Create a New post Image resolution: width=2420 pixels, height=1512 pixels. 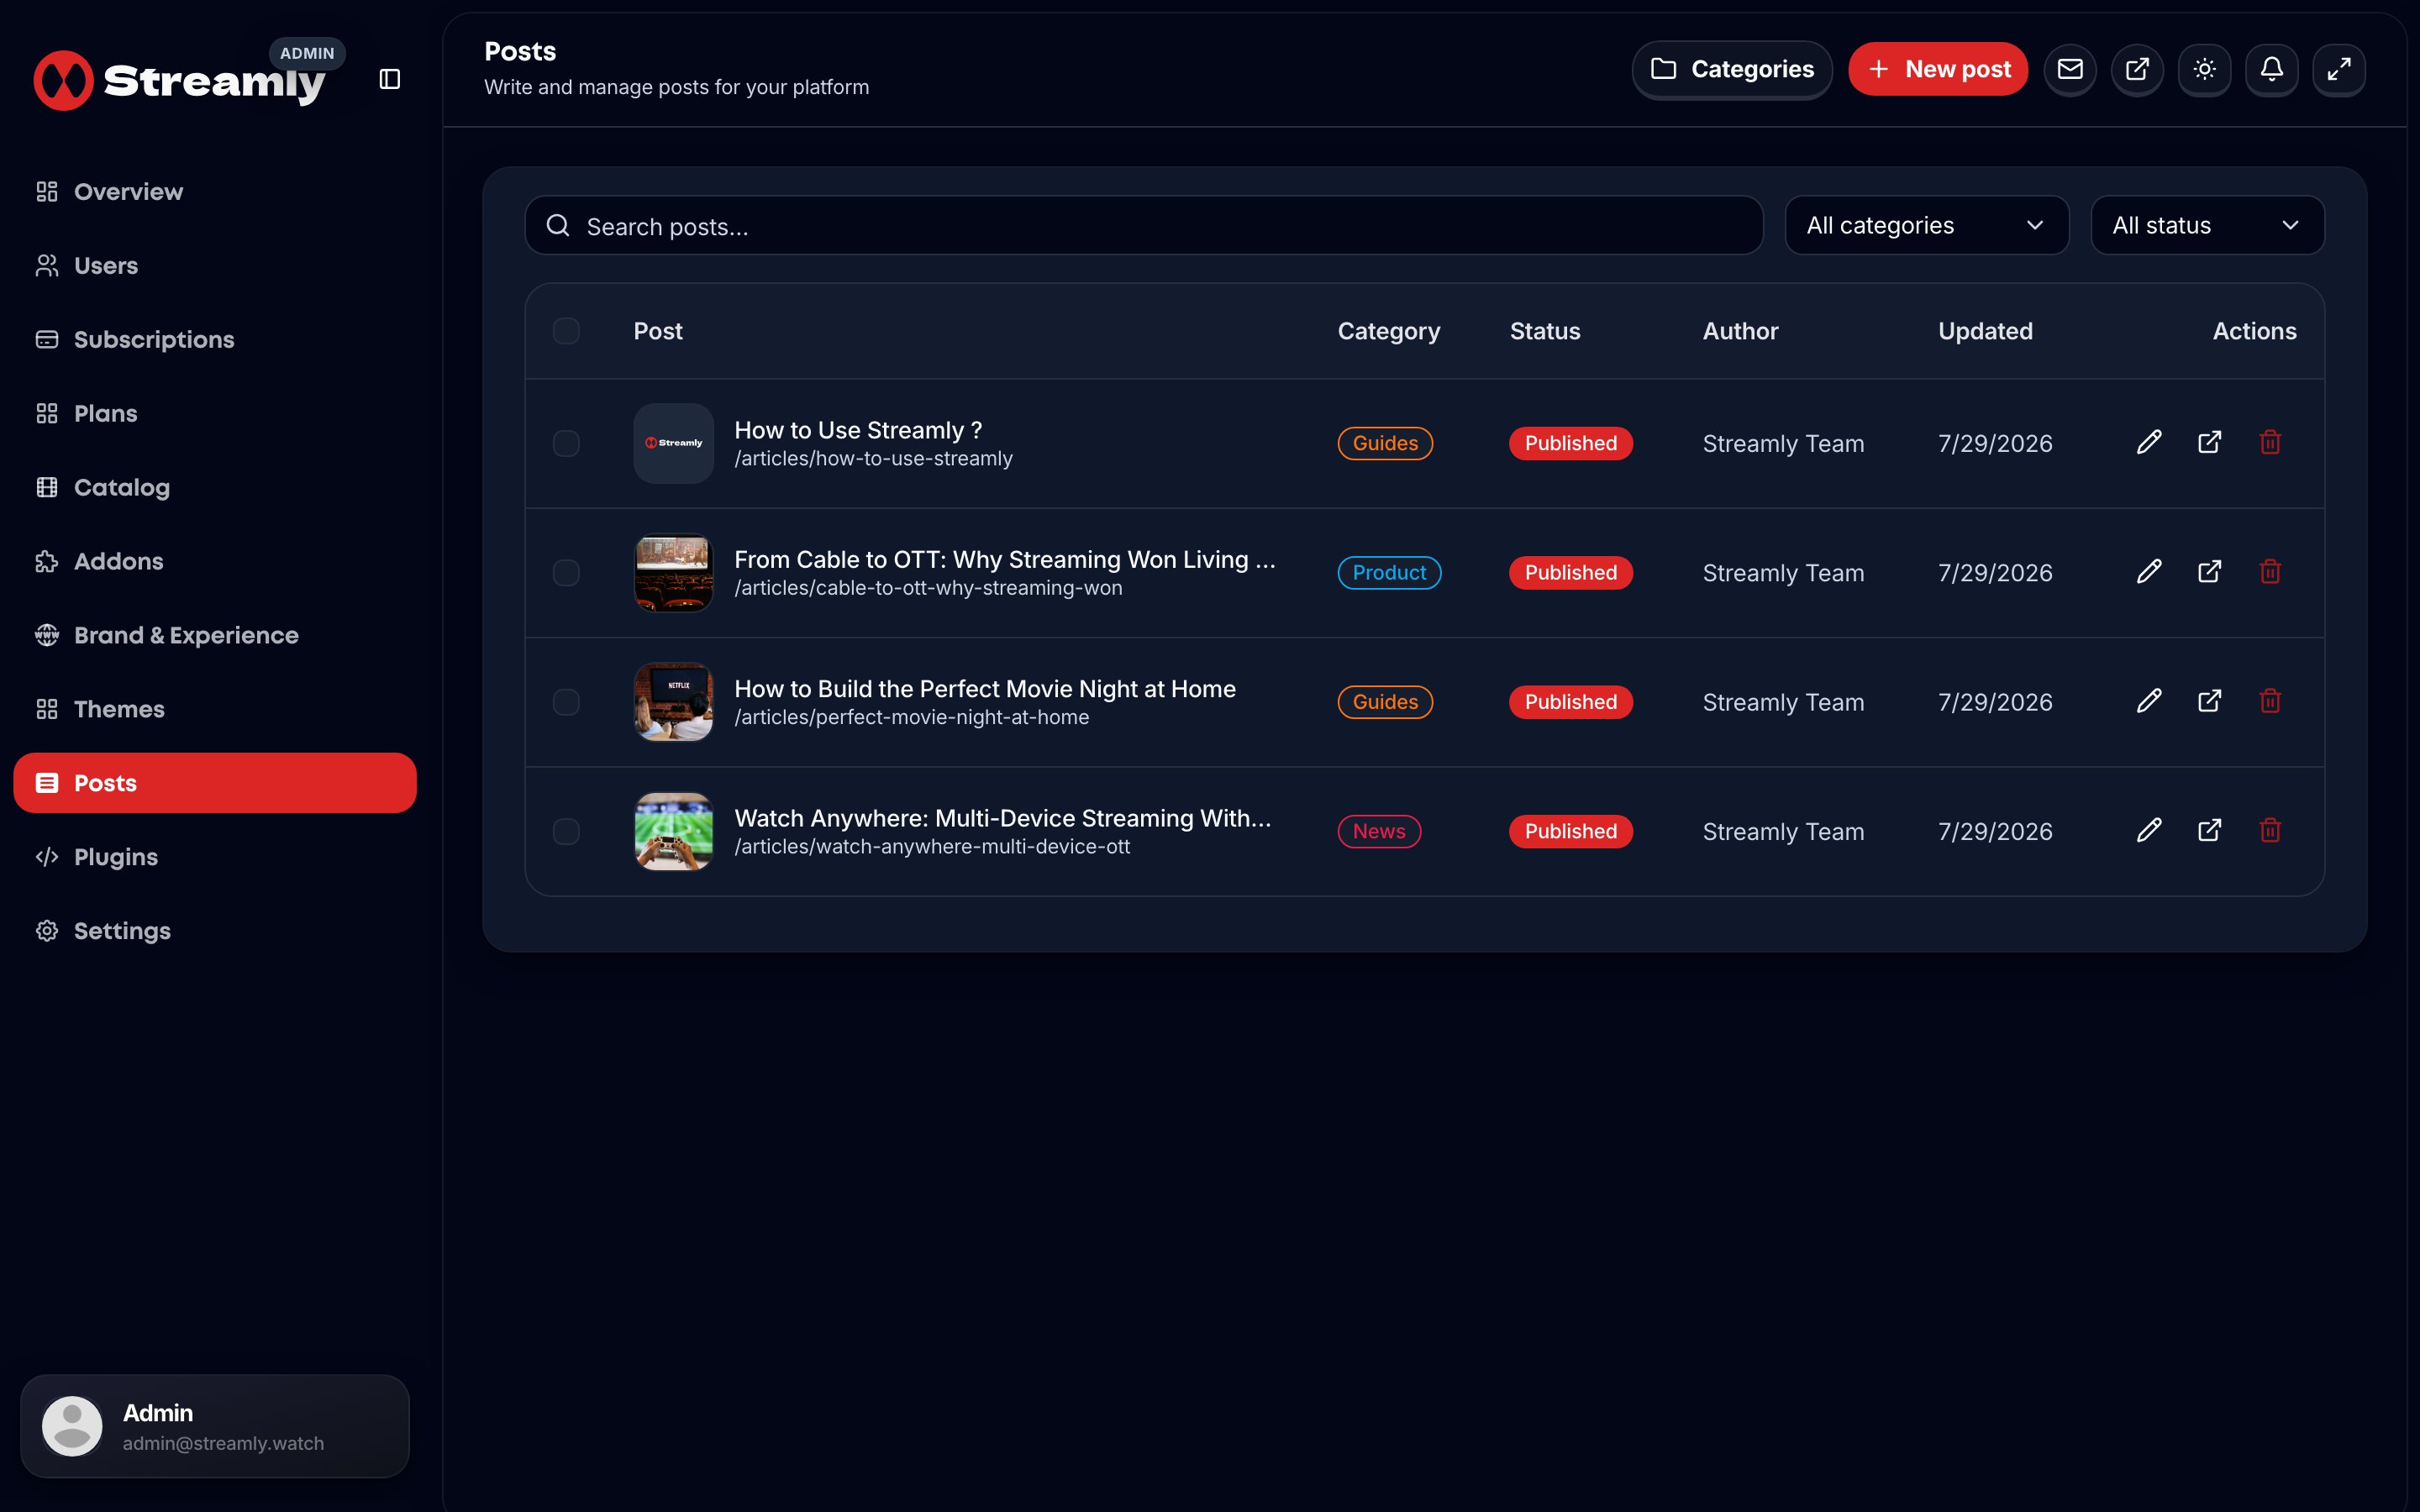point(1938,69)
